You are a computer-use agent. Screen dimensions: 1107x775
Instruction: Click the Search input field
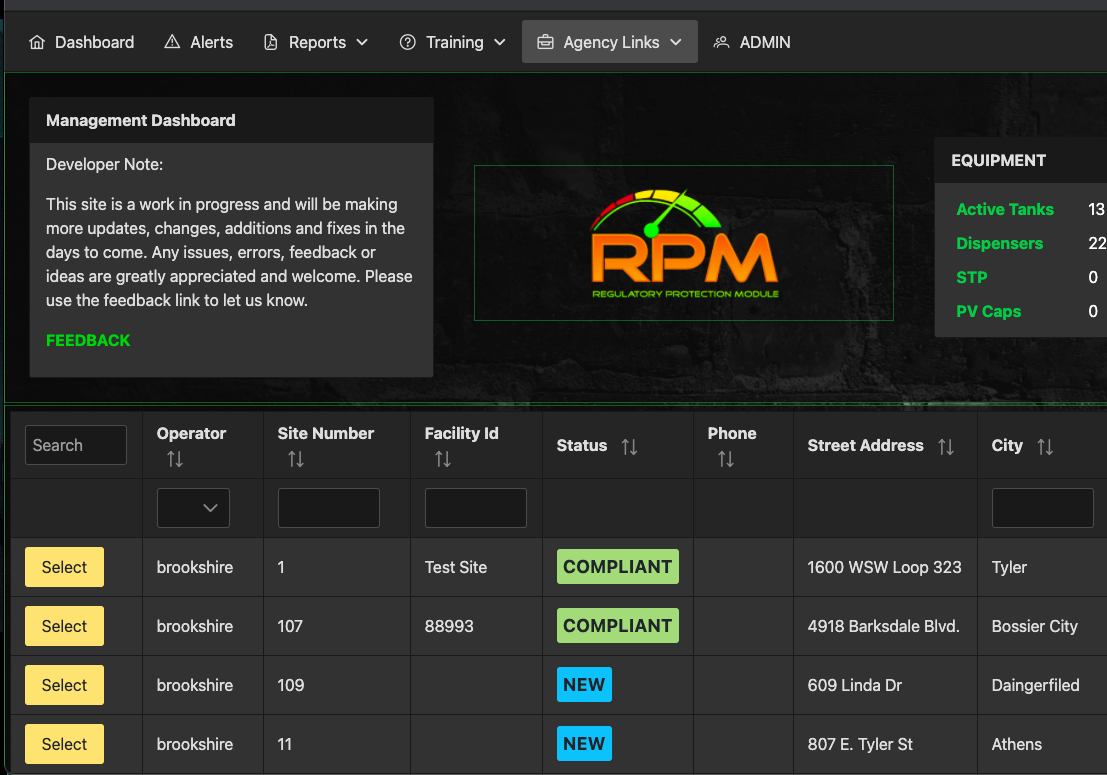[x=76, y=445]
